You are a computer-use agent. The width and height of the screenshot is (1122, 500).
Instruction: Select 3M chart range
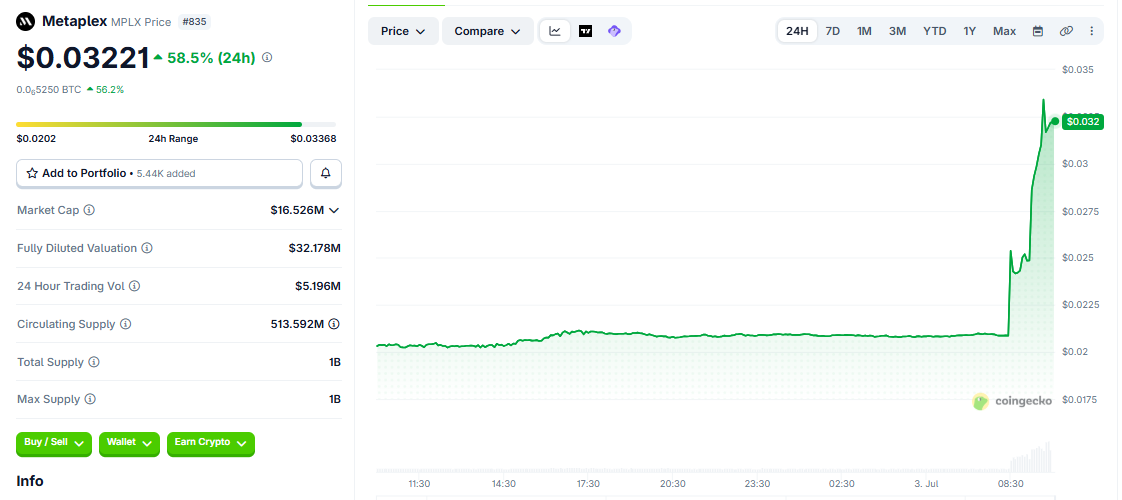pyautogui.click(x=897, y=31)
